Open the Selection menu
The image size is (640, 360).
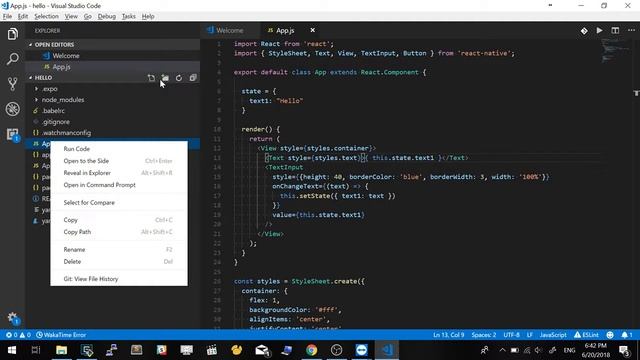[46, 16]
